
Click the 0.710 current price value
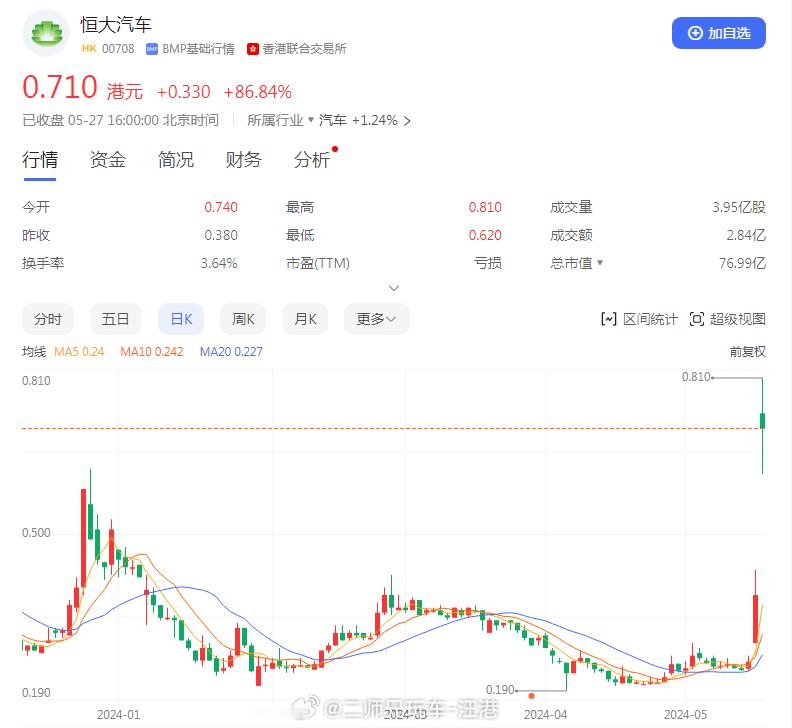coord(60,87)
